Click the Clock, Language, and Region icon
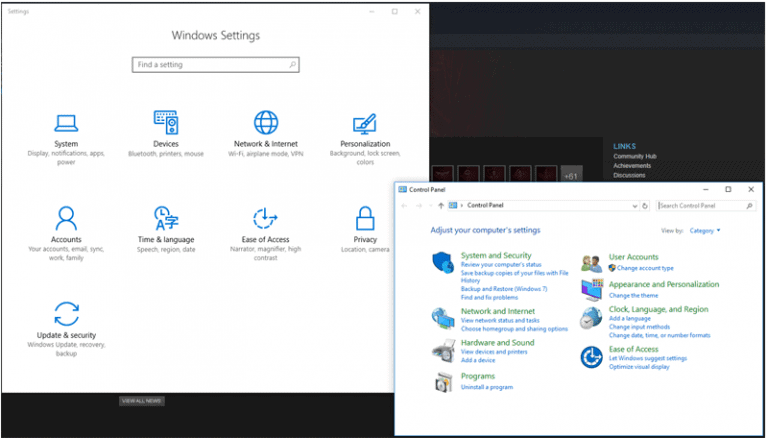 (x=592, y=318)
